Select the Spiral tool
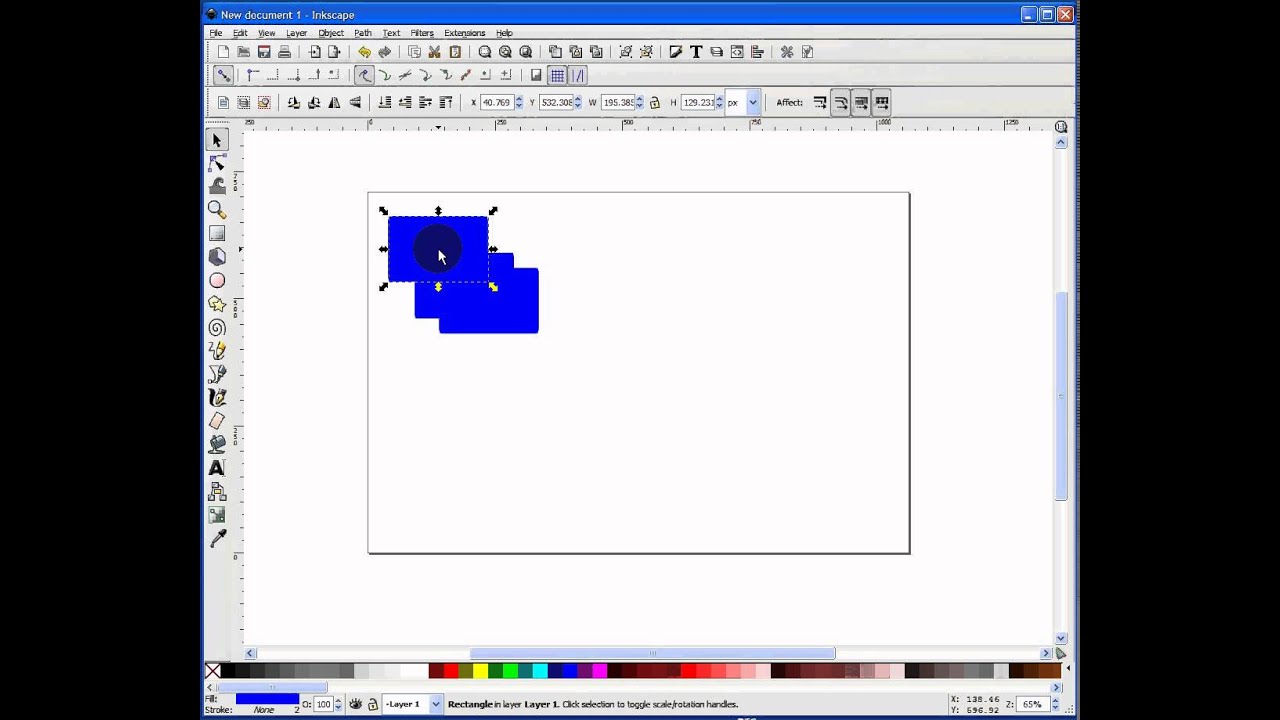Image resolution: width=1280 pixels, height=720 pixels. click(x=217, y=328)
